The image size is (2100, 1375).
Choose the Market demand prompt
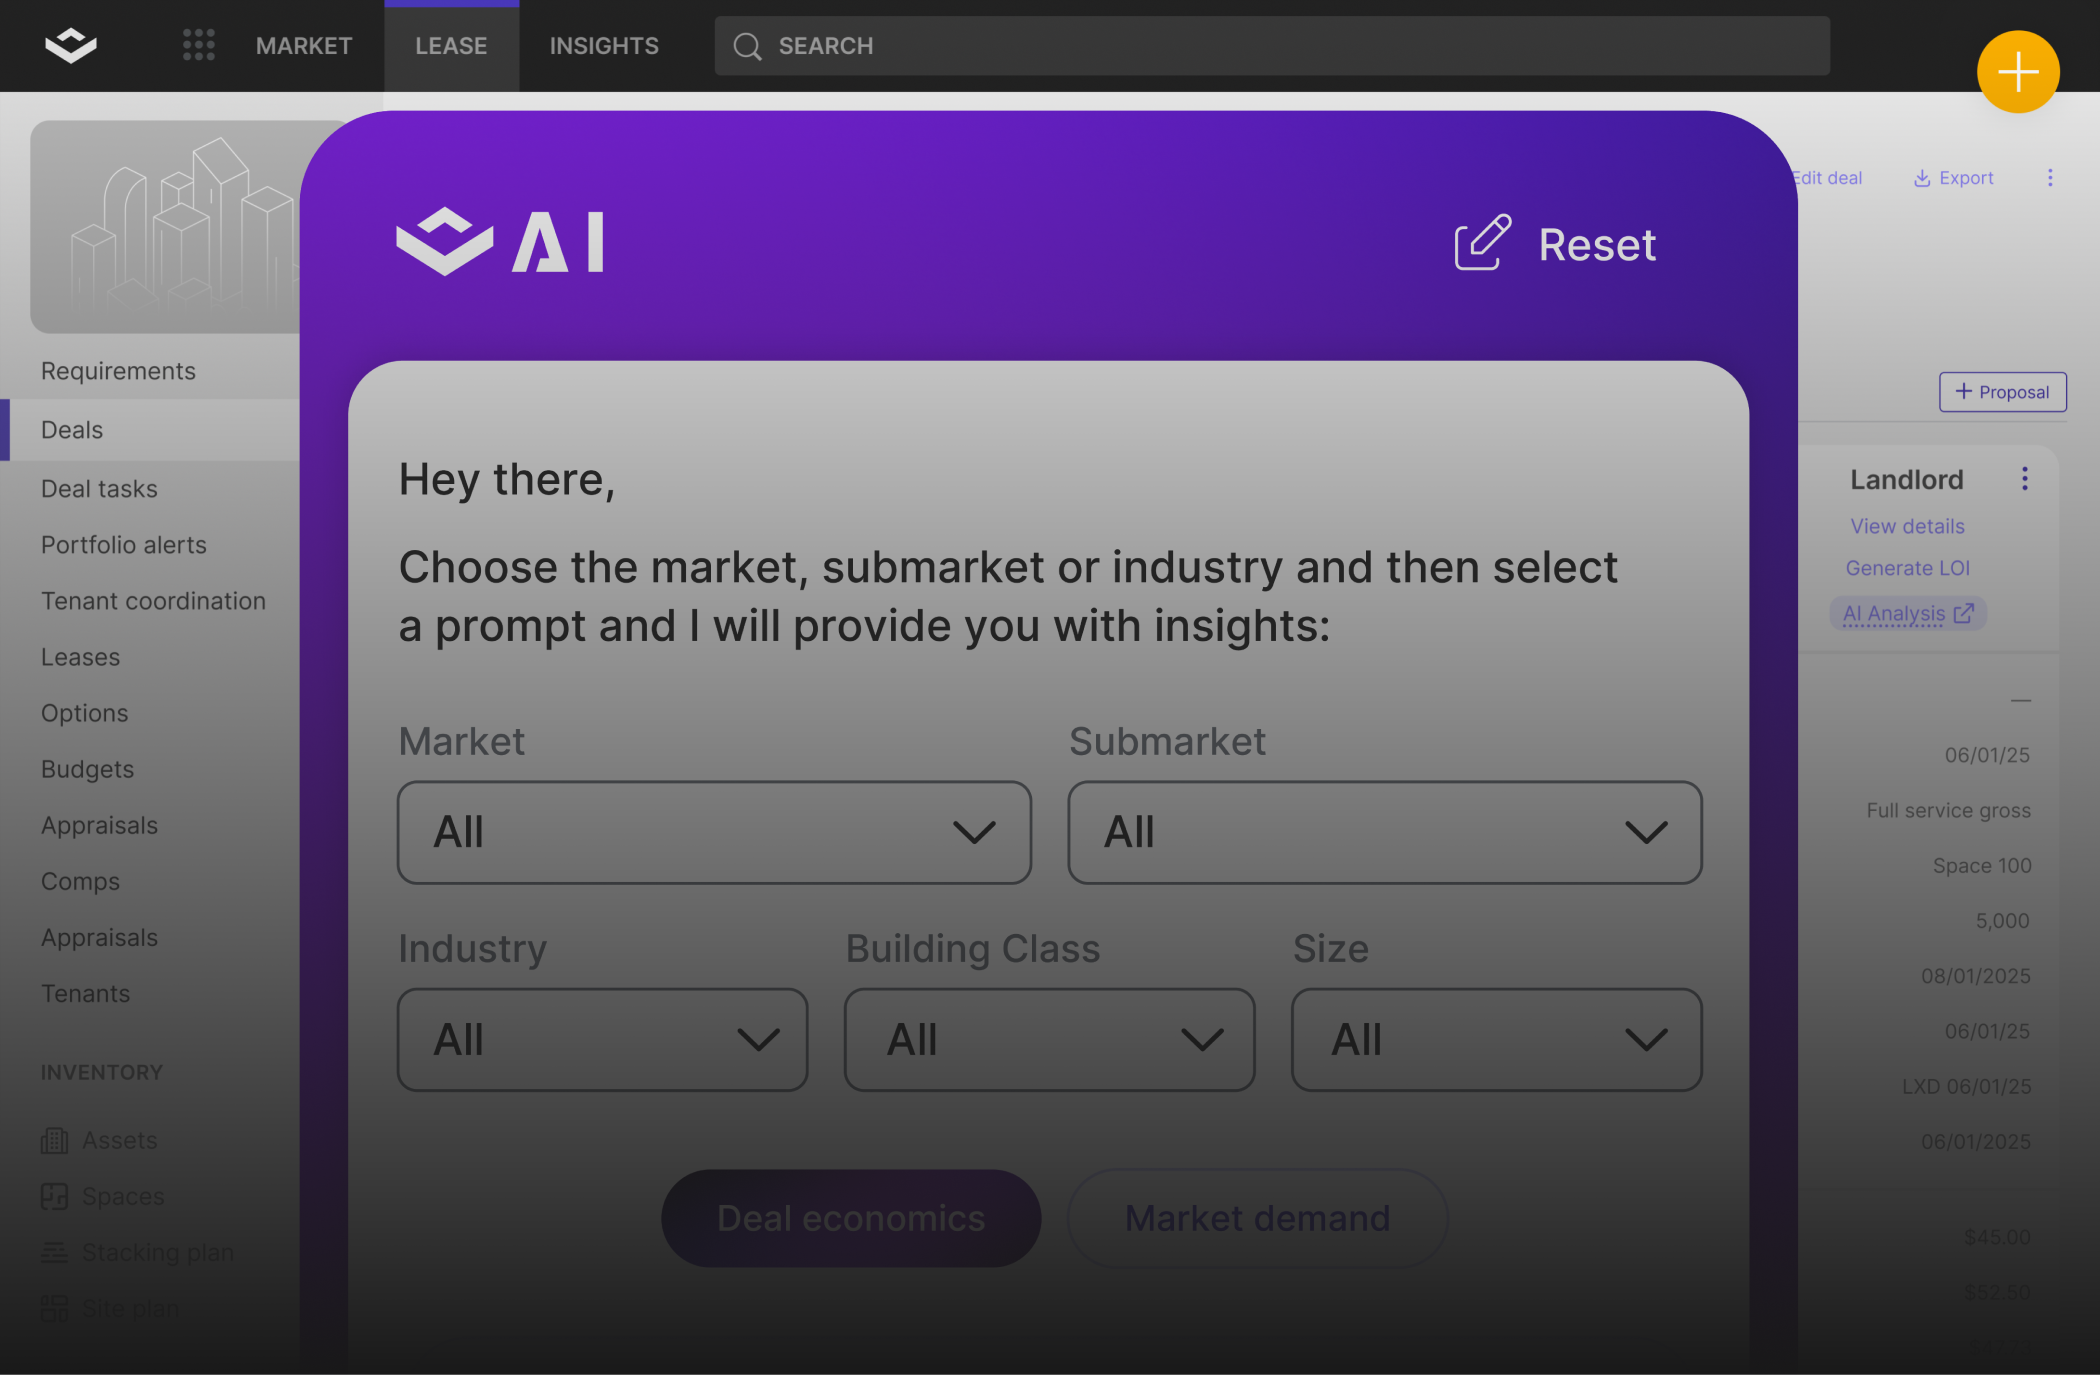coord(1257,1218)
